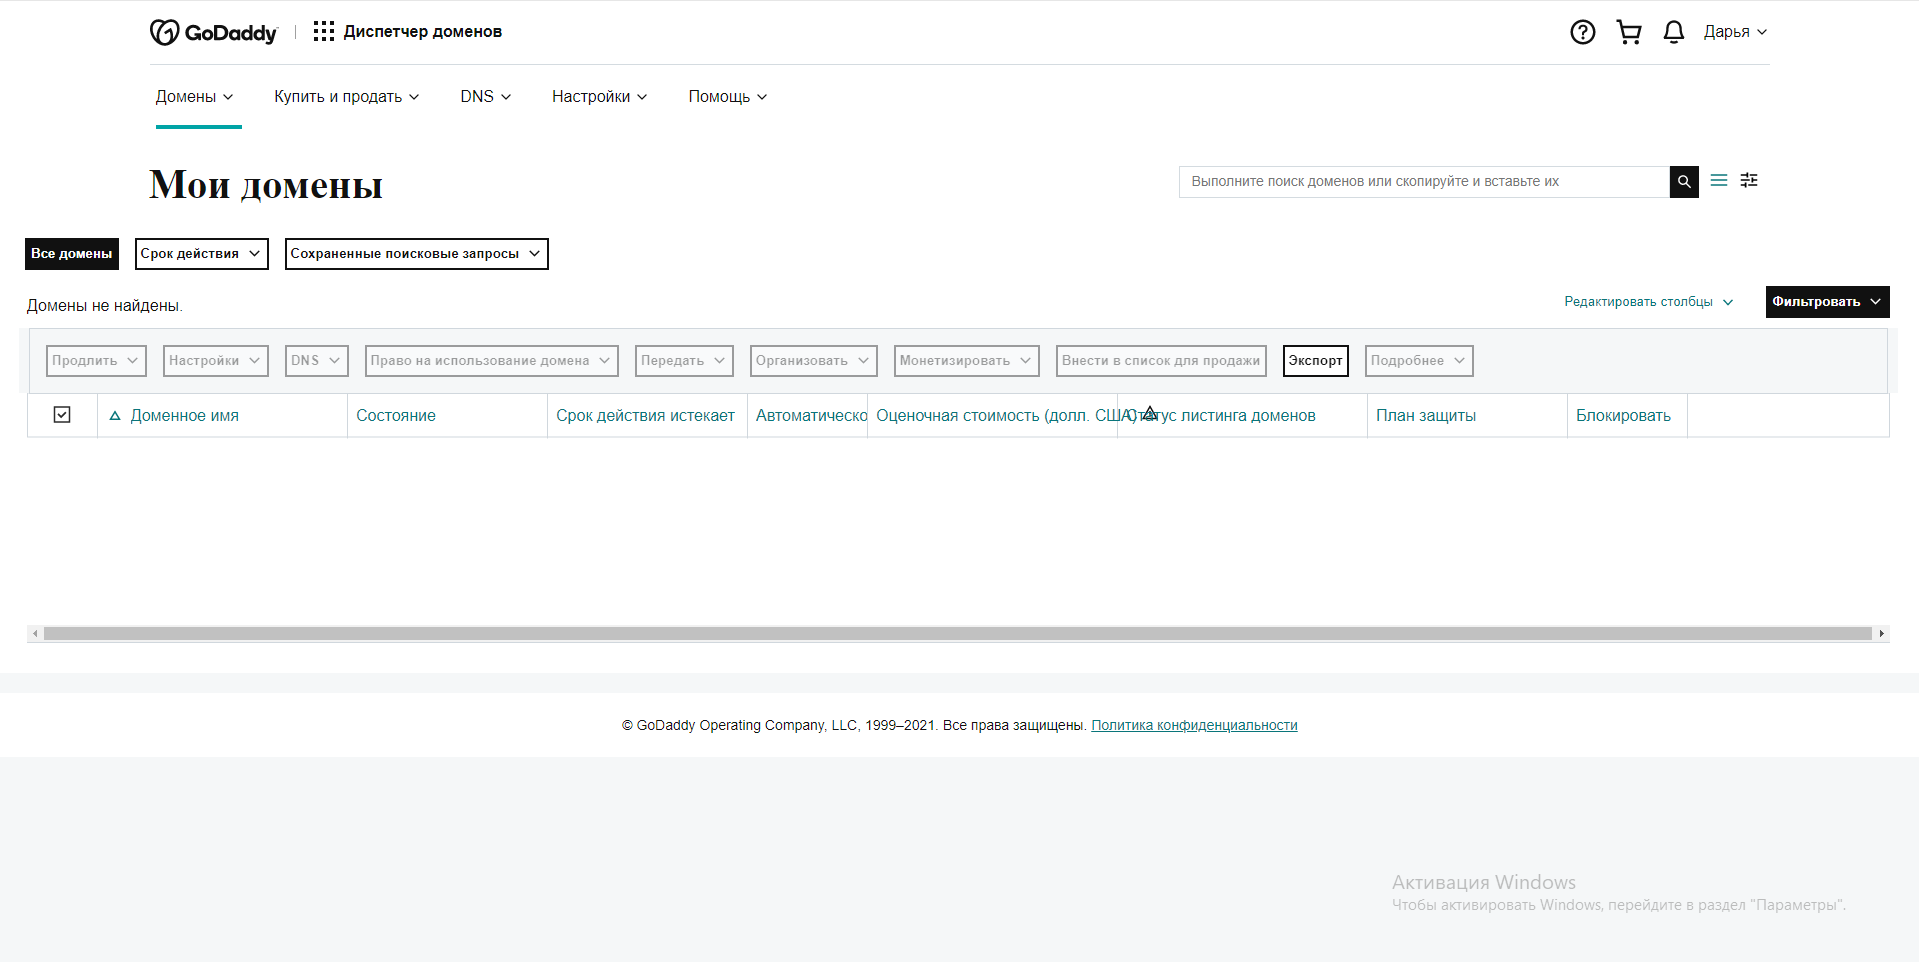Sort by the Автоматическо column header
This screenshot has height=962, width=1919.
(x=811, y=416)
